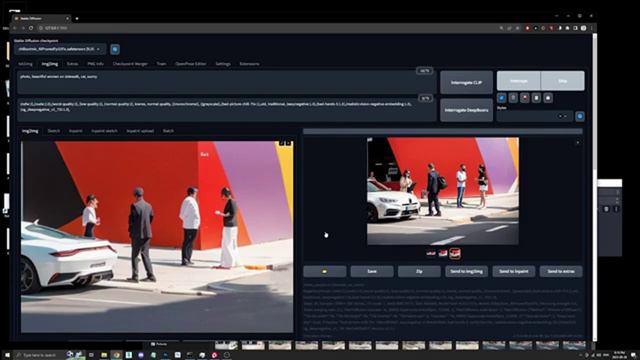Click the Interrupt generation button
The image size is (640, 360).
point(519,81)
